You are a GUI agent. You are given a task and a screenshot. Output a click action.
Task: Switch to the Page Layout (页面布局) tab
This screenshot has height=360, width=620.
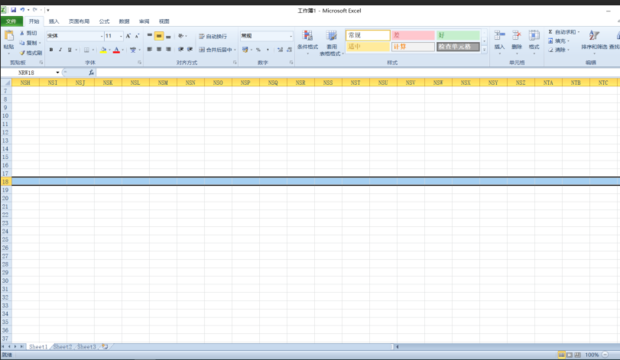point(79,21)
